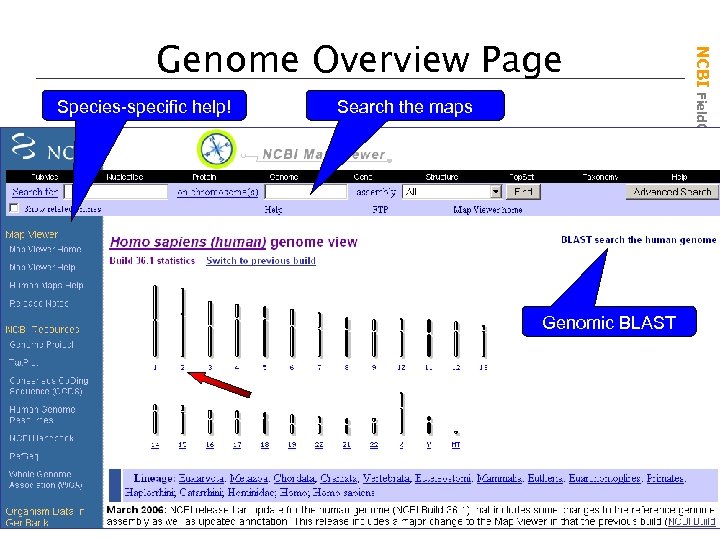Open the PubMed tab in the black bar
This screenshot has width=720, height=540.
pos(45,177)
